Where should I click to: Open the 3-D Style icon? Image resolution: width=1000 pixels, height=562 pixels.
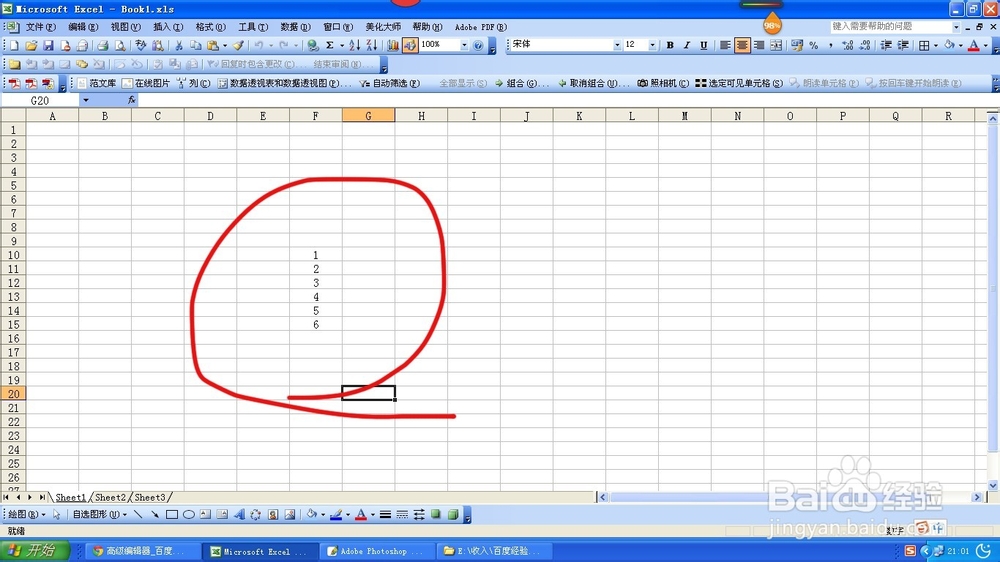click(x=453, y=515)
